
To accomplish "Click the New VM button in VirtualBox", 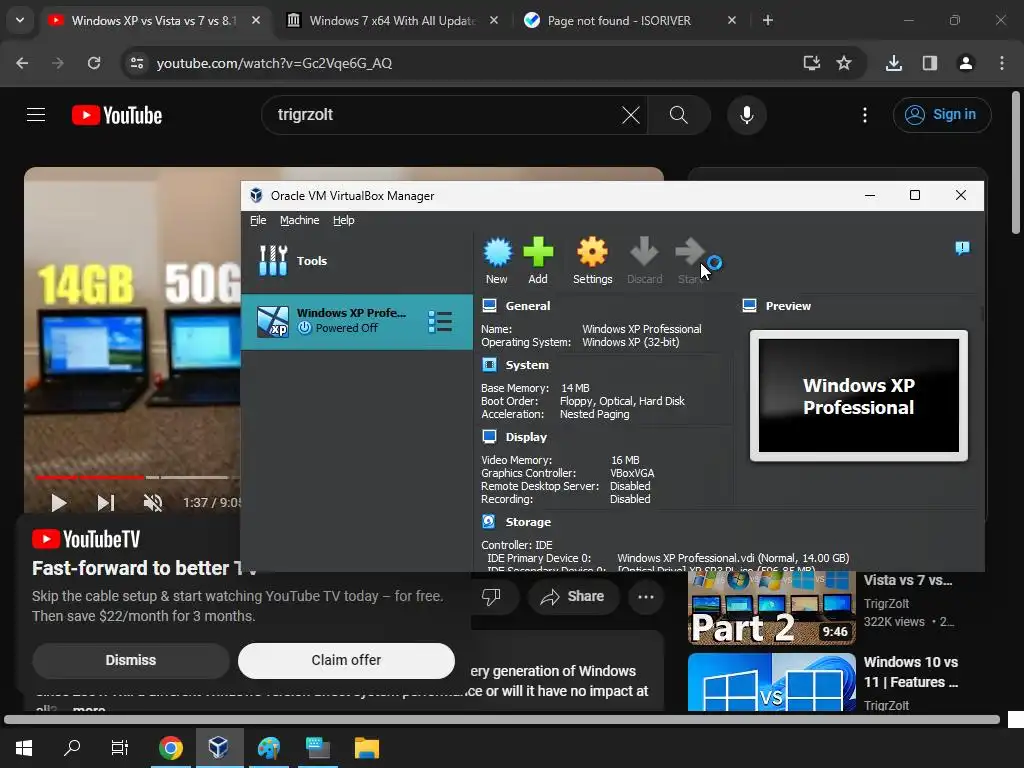I will pyautogui.click(x=497, y=261).
